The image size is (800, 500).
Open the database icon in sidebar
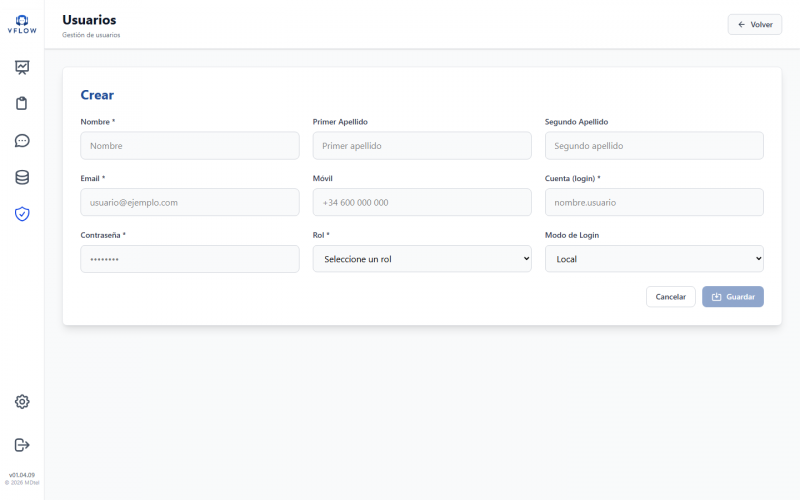tap(22, 178)
